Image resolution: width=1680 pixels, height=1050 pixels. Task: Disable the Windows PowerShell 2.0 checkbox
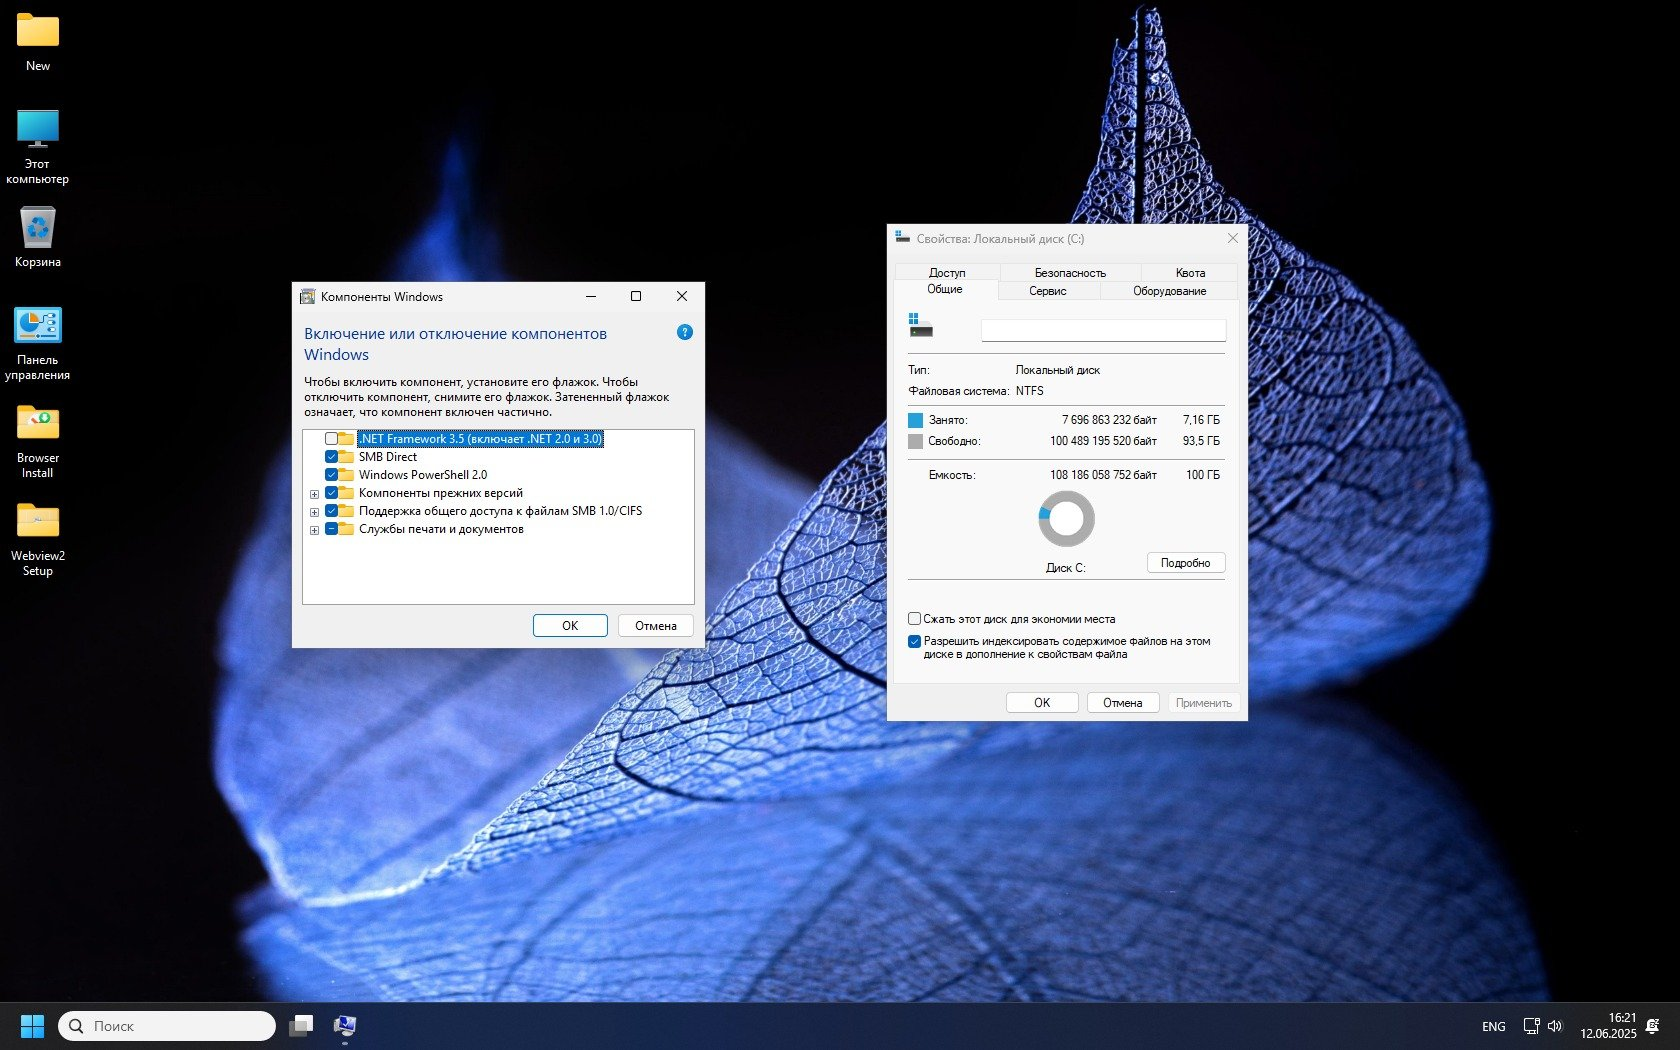point(333,474)
